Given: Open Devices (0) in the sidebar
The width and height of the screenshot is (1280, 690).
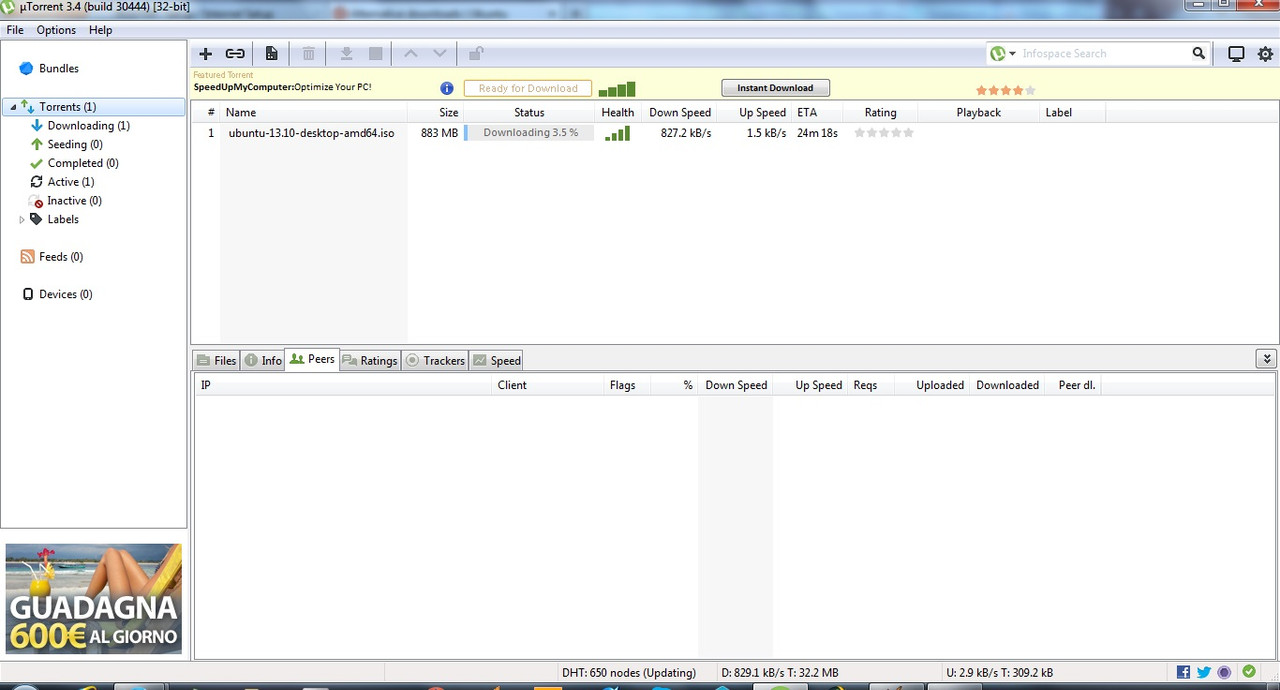Looking at the screenshot, I should coord(57,295).
